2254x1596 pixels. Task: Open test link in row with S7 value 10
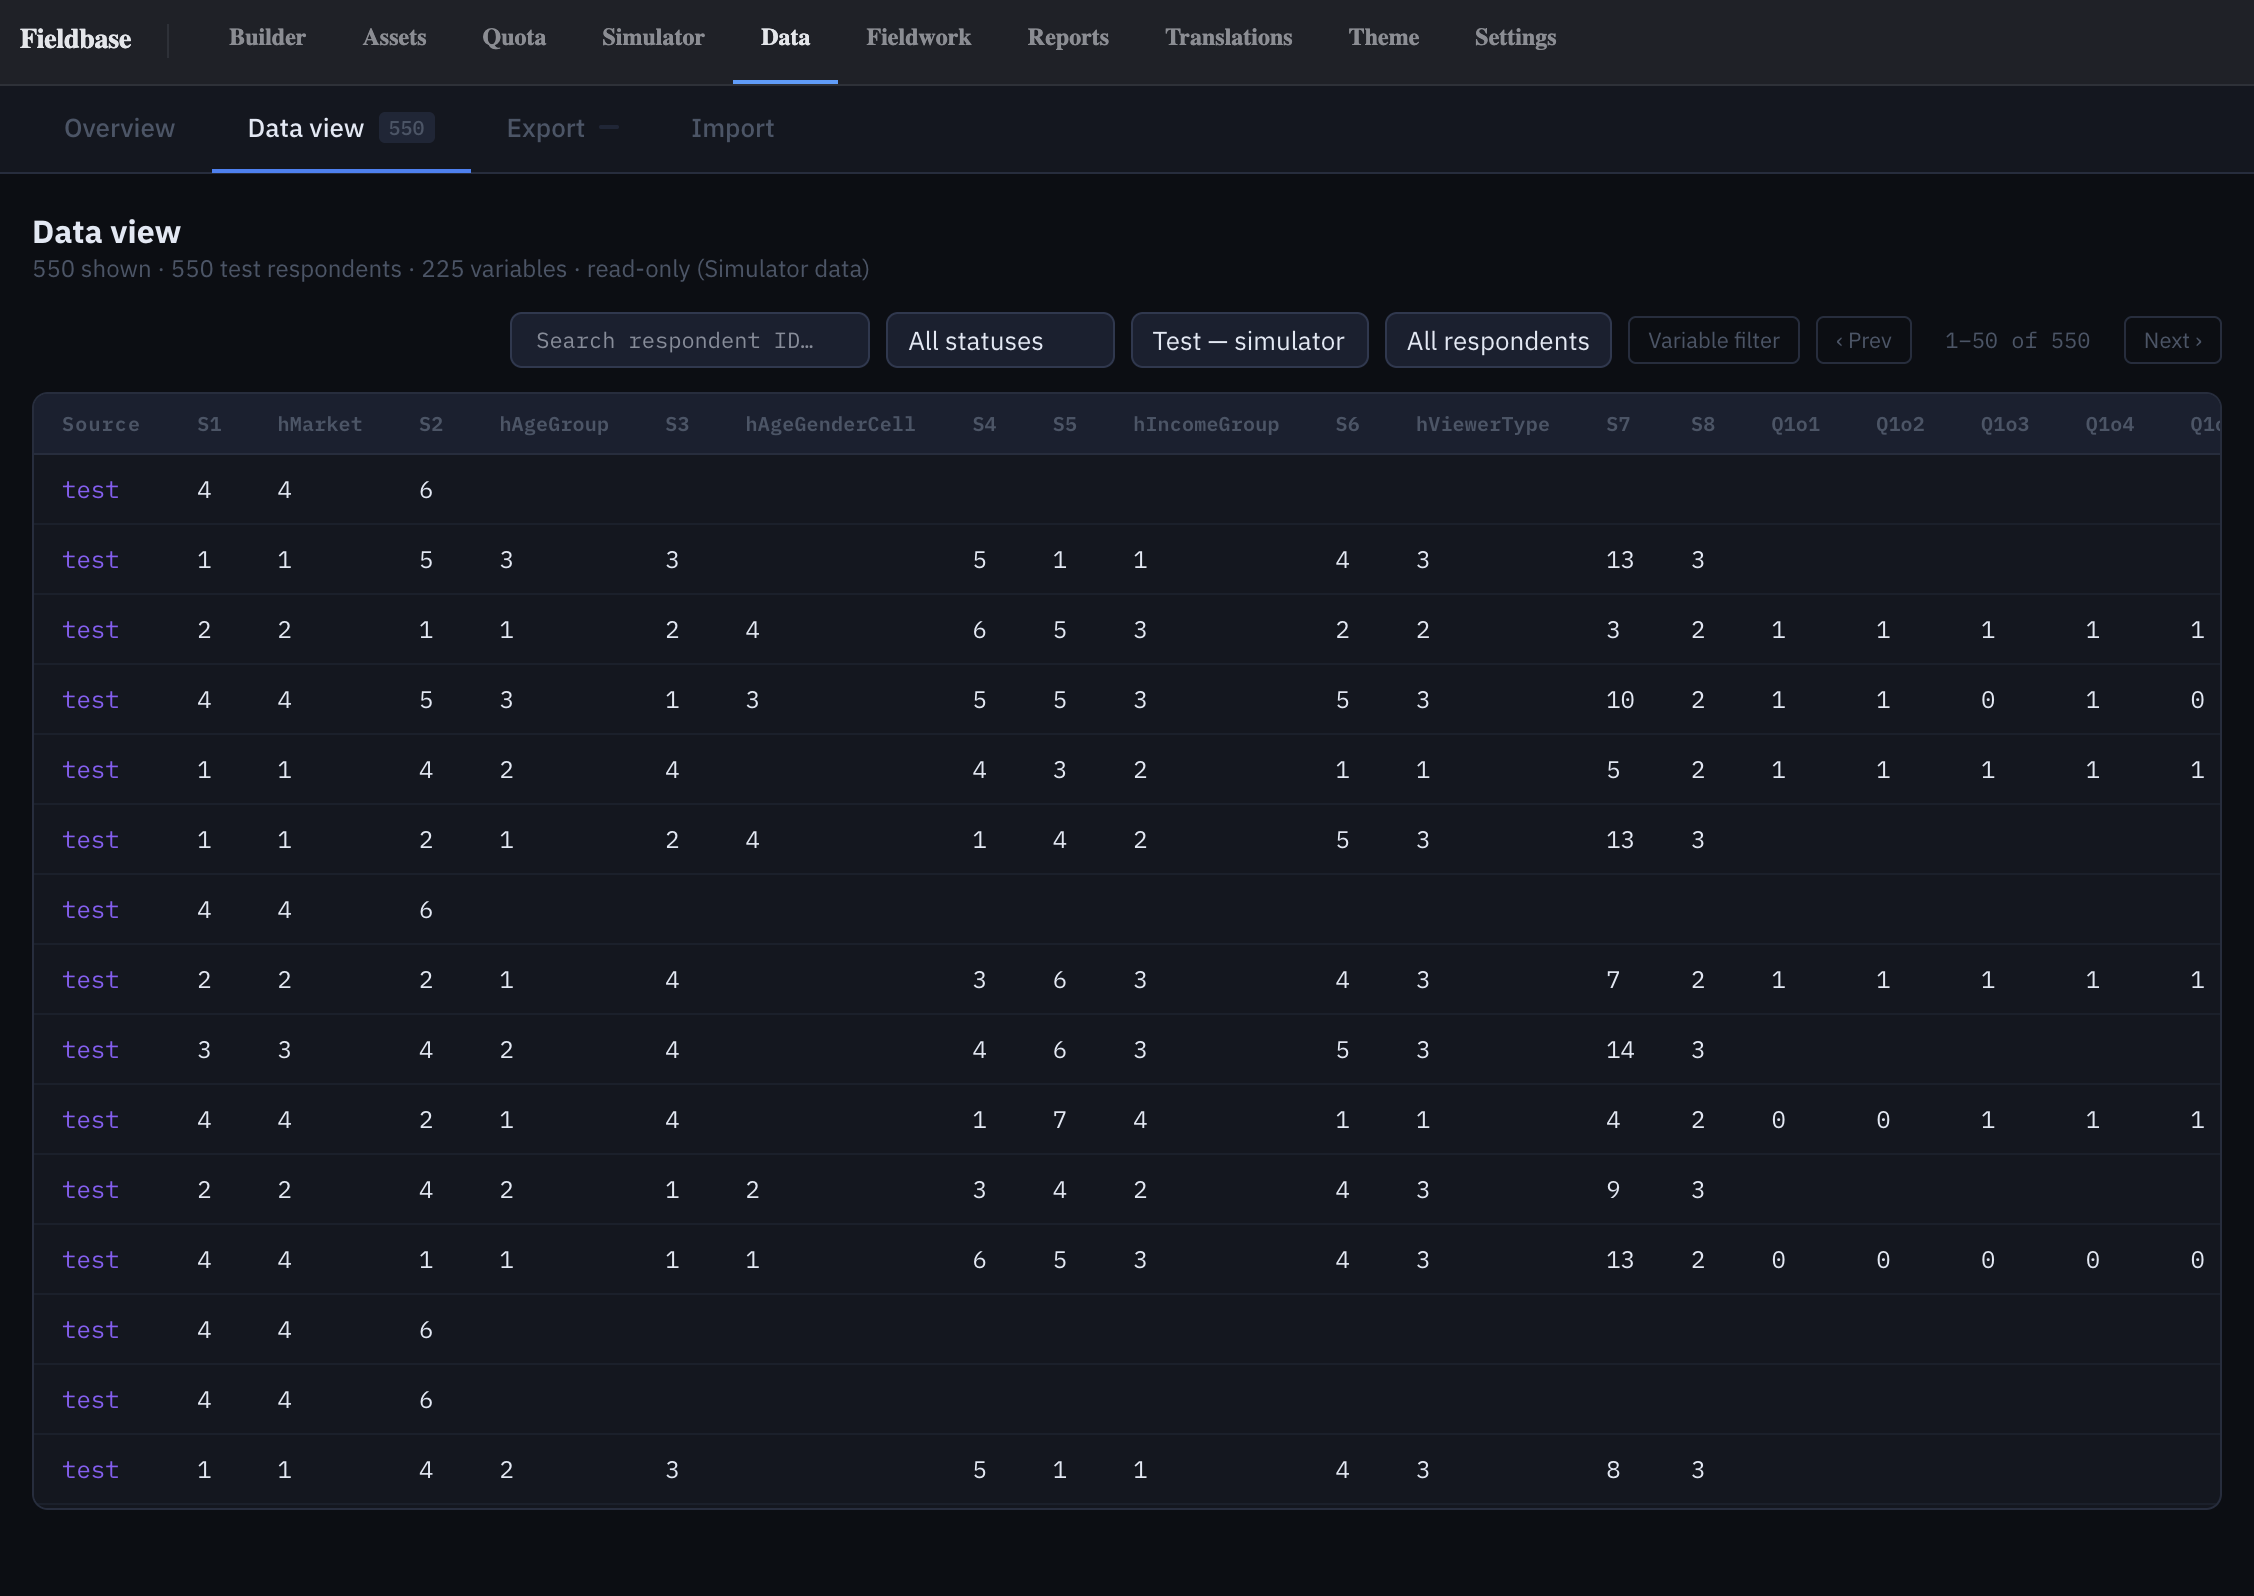pos(90,700)
